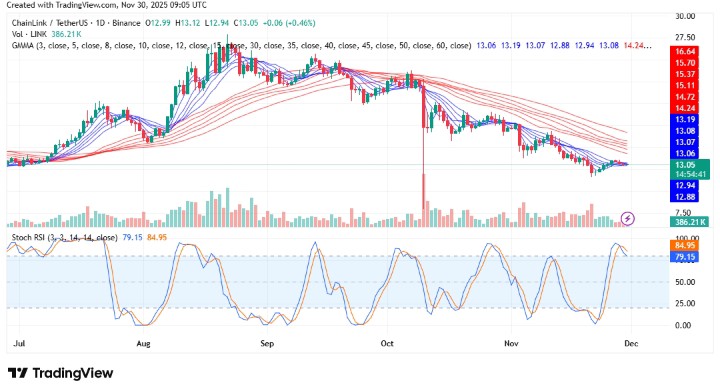
Task: Click the Oct label on time axis
Action: click(x=387, y=343)
